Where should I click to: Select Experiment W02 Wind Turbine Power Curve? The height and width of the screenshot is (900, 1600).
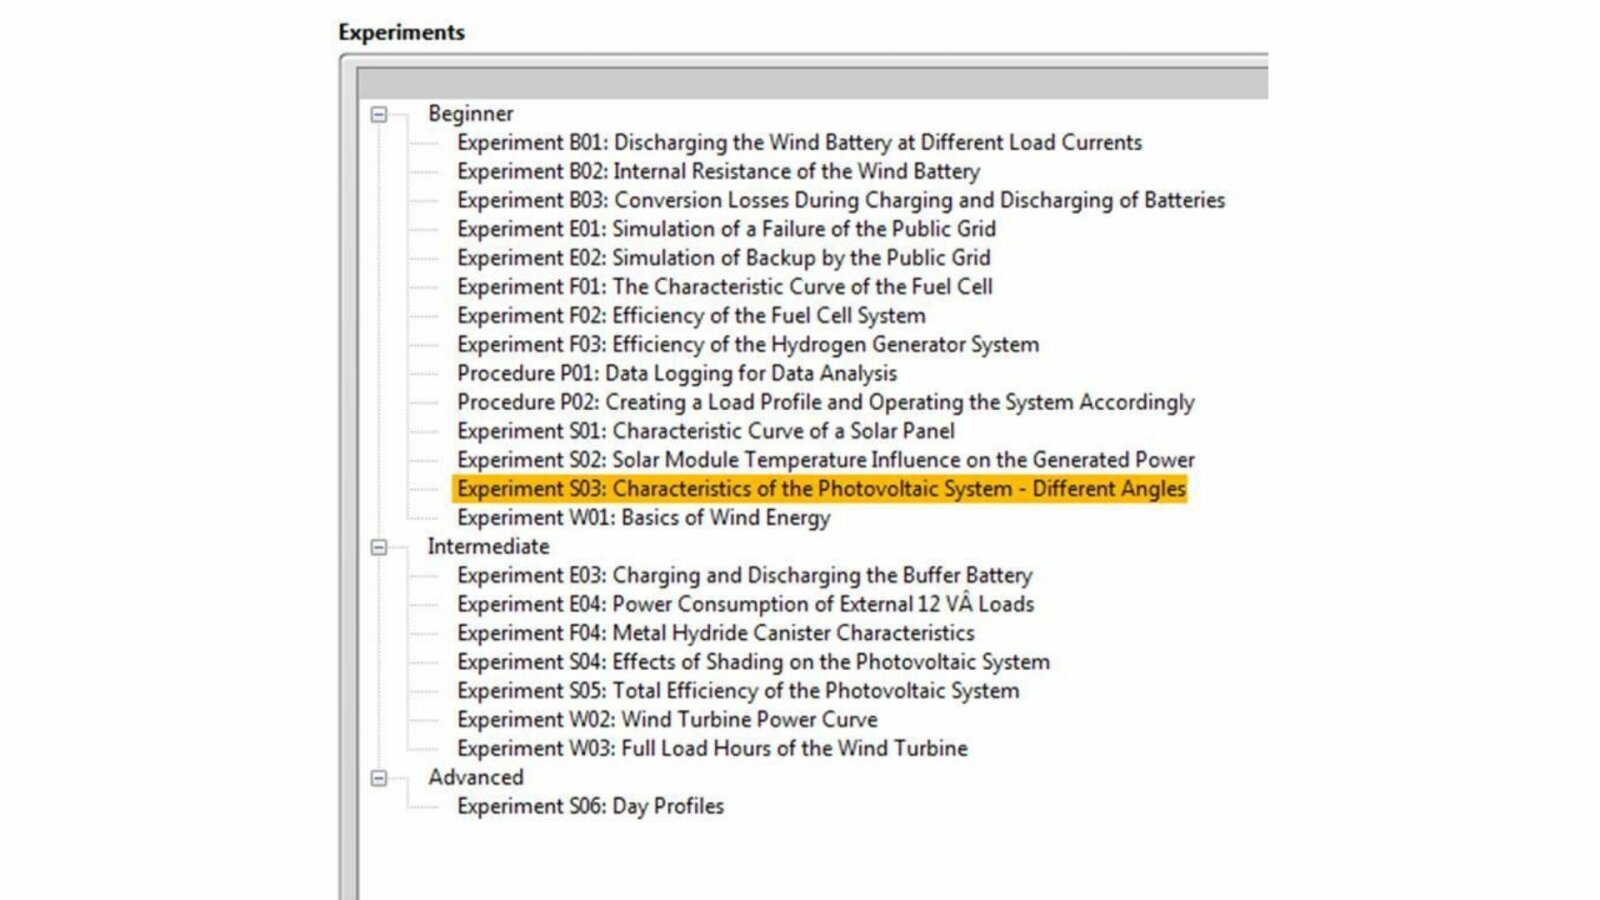pyautogui.click(x=667, y=720)
